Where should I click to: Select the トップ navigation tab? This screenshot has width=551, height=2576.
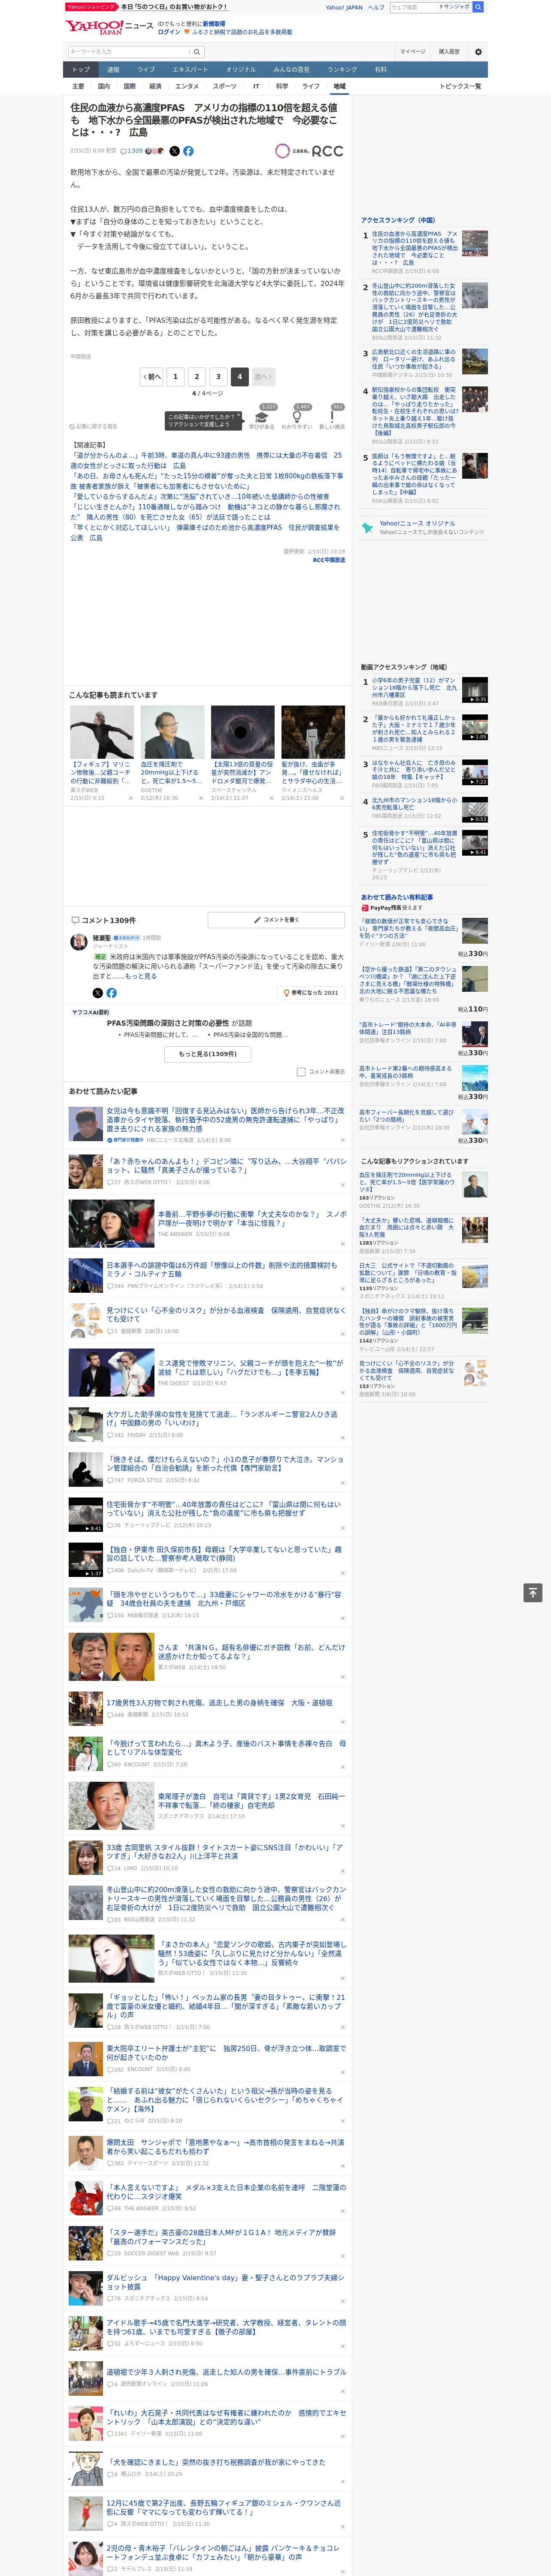coord(81,70)
